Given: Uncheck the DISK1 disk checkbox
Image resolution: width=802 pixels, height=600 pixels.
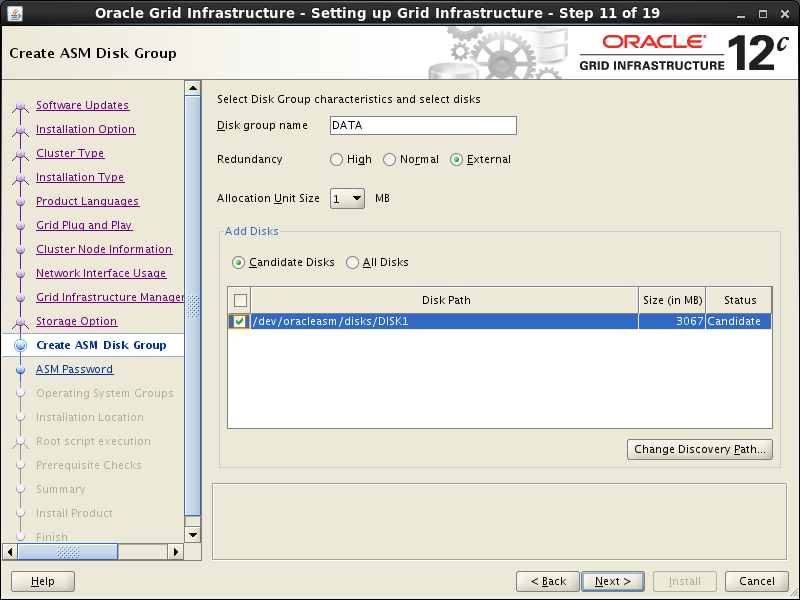Looking at the screenshot, I should tap(239, 321).
